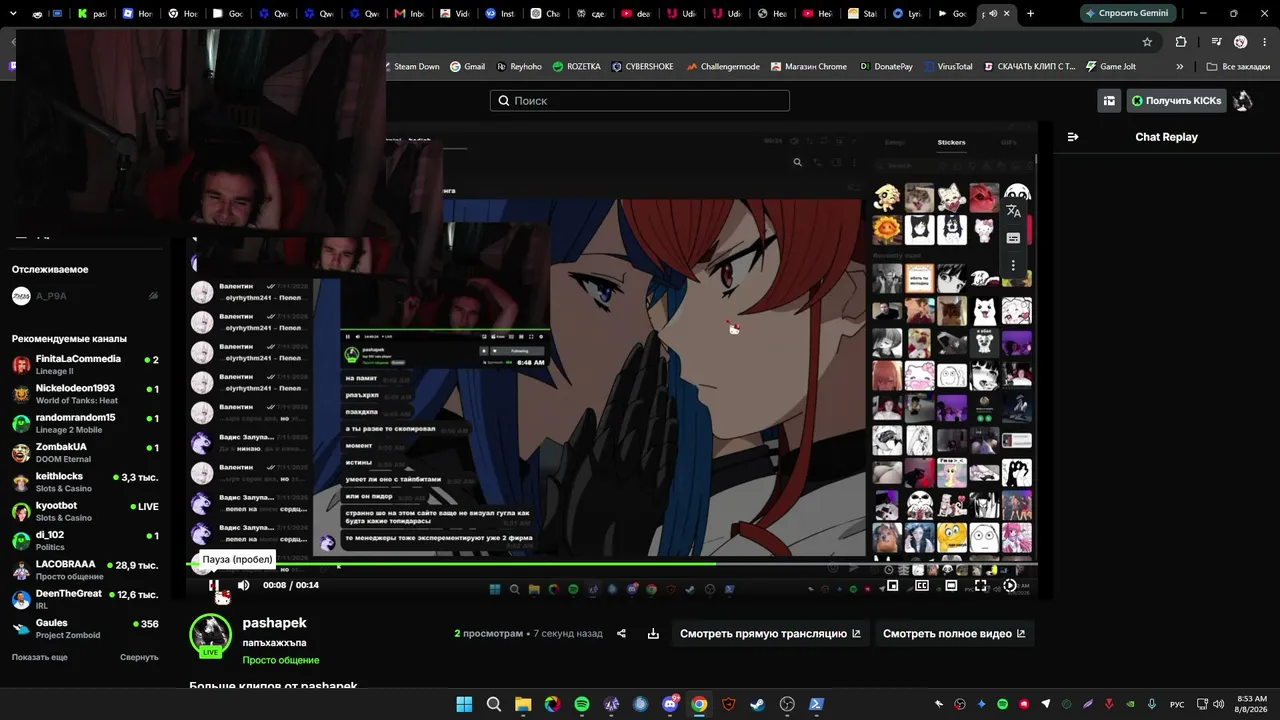Image resolution: width=1280 pixels, height=720 pixels.
Task: Share the clip via share icon
Action: tap(621, 633)
